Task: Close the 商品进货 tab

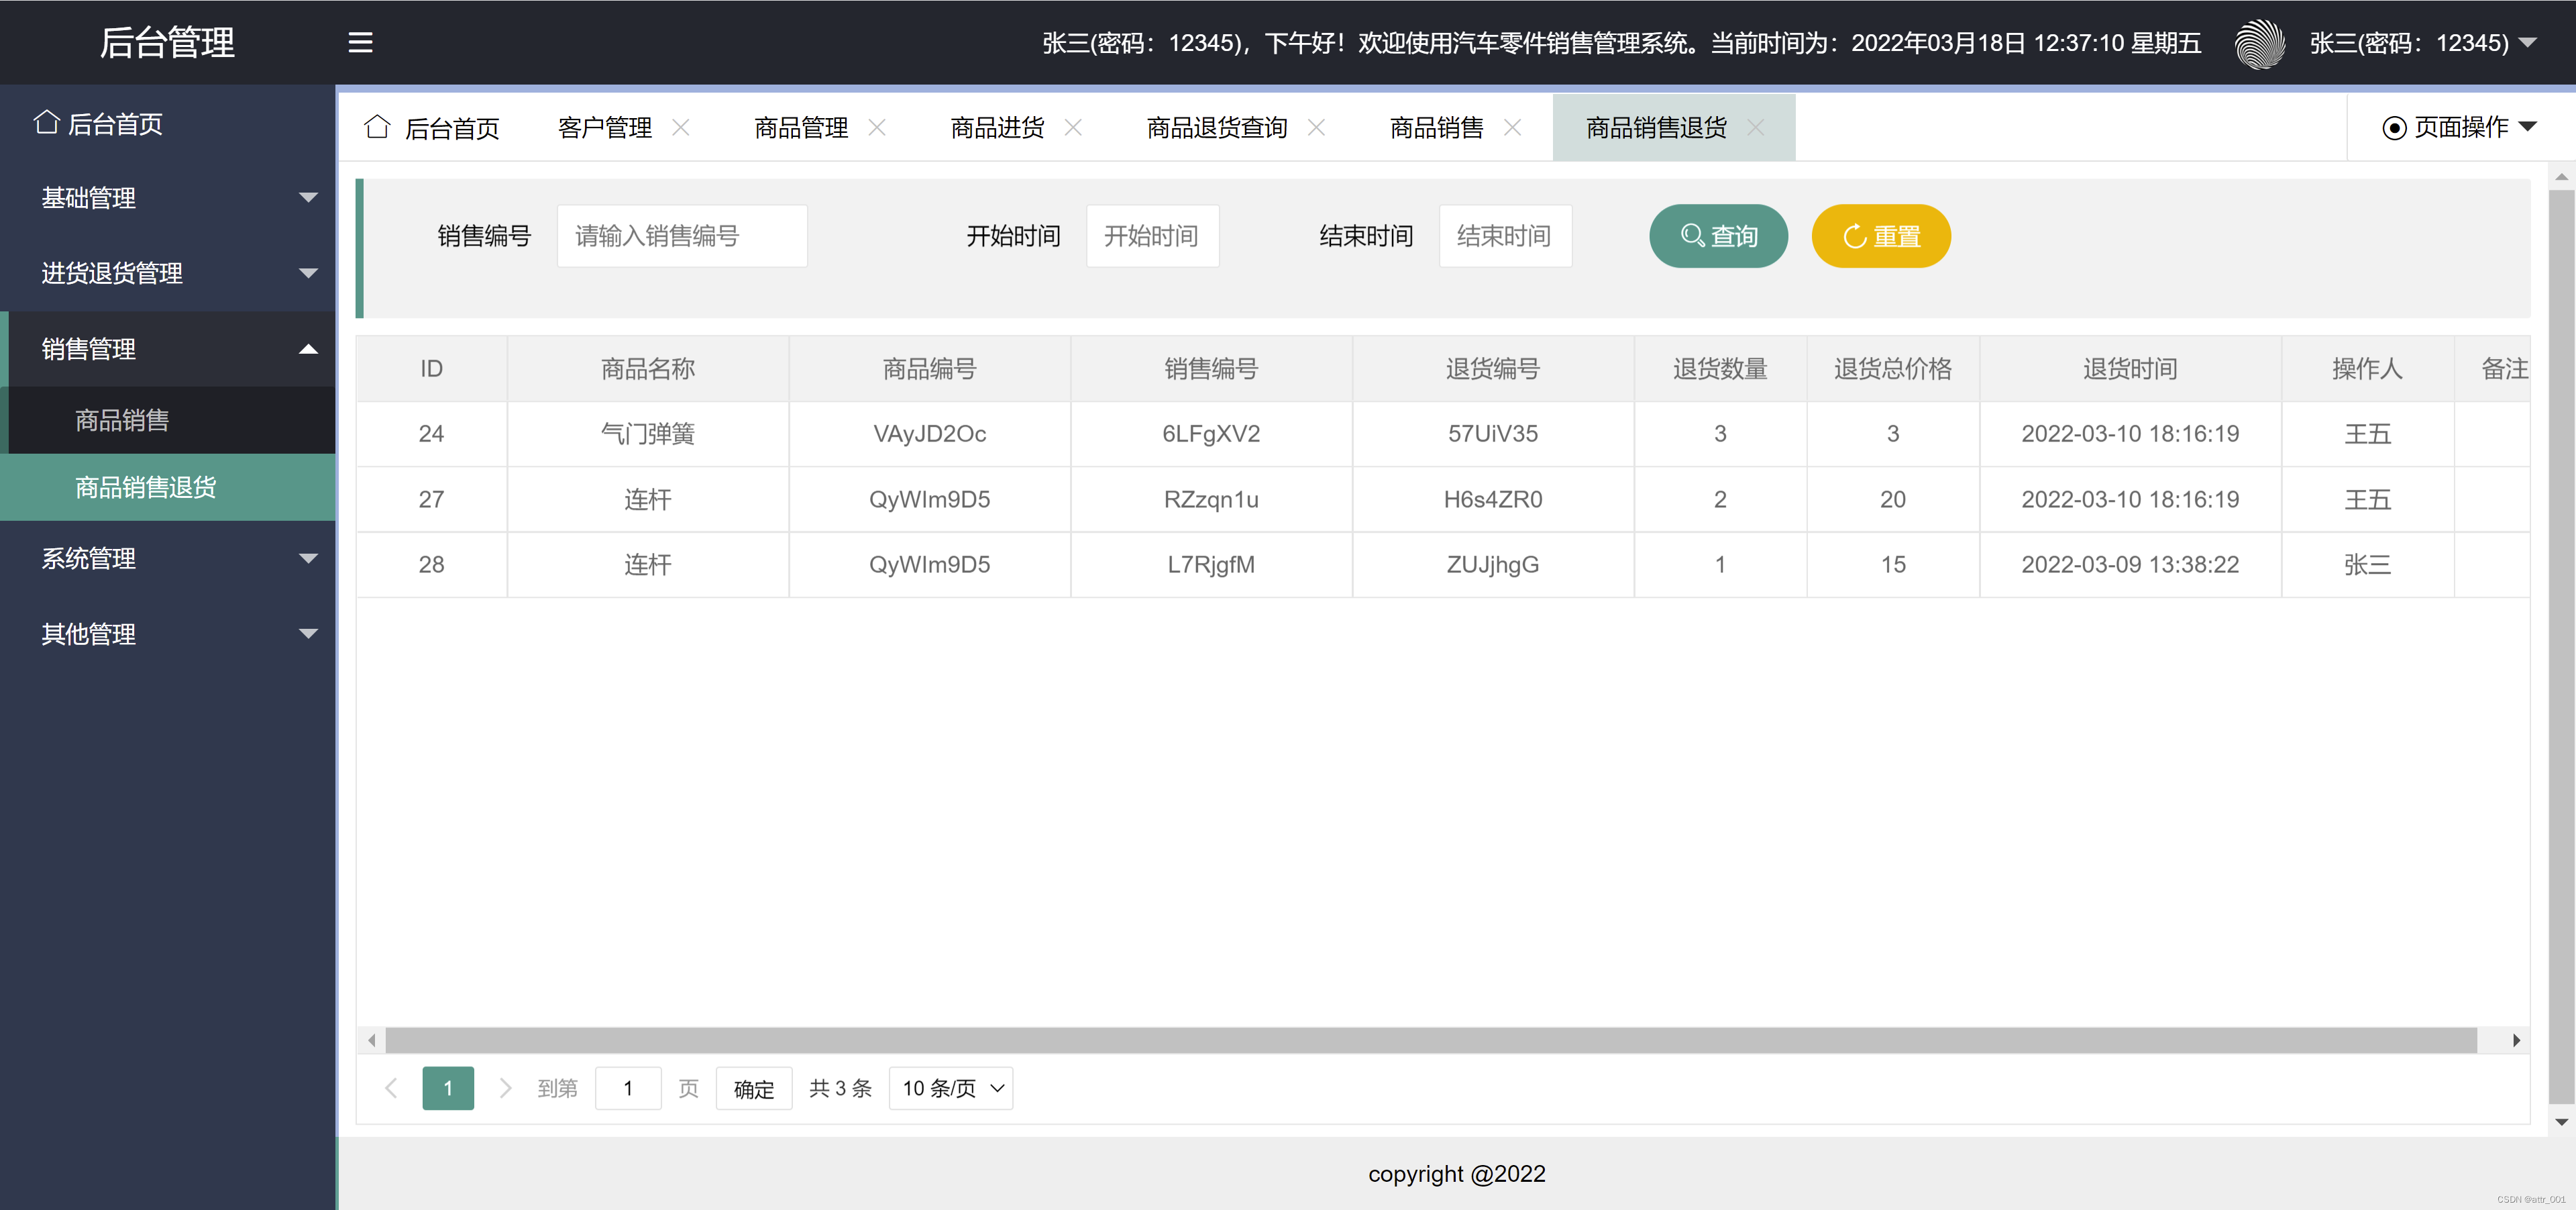Action: (x=1073, y=127)
